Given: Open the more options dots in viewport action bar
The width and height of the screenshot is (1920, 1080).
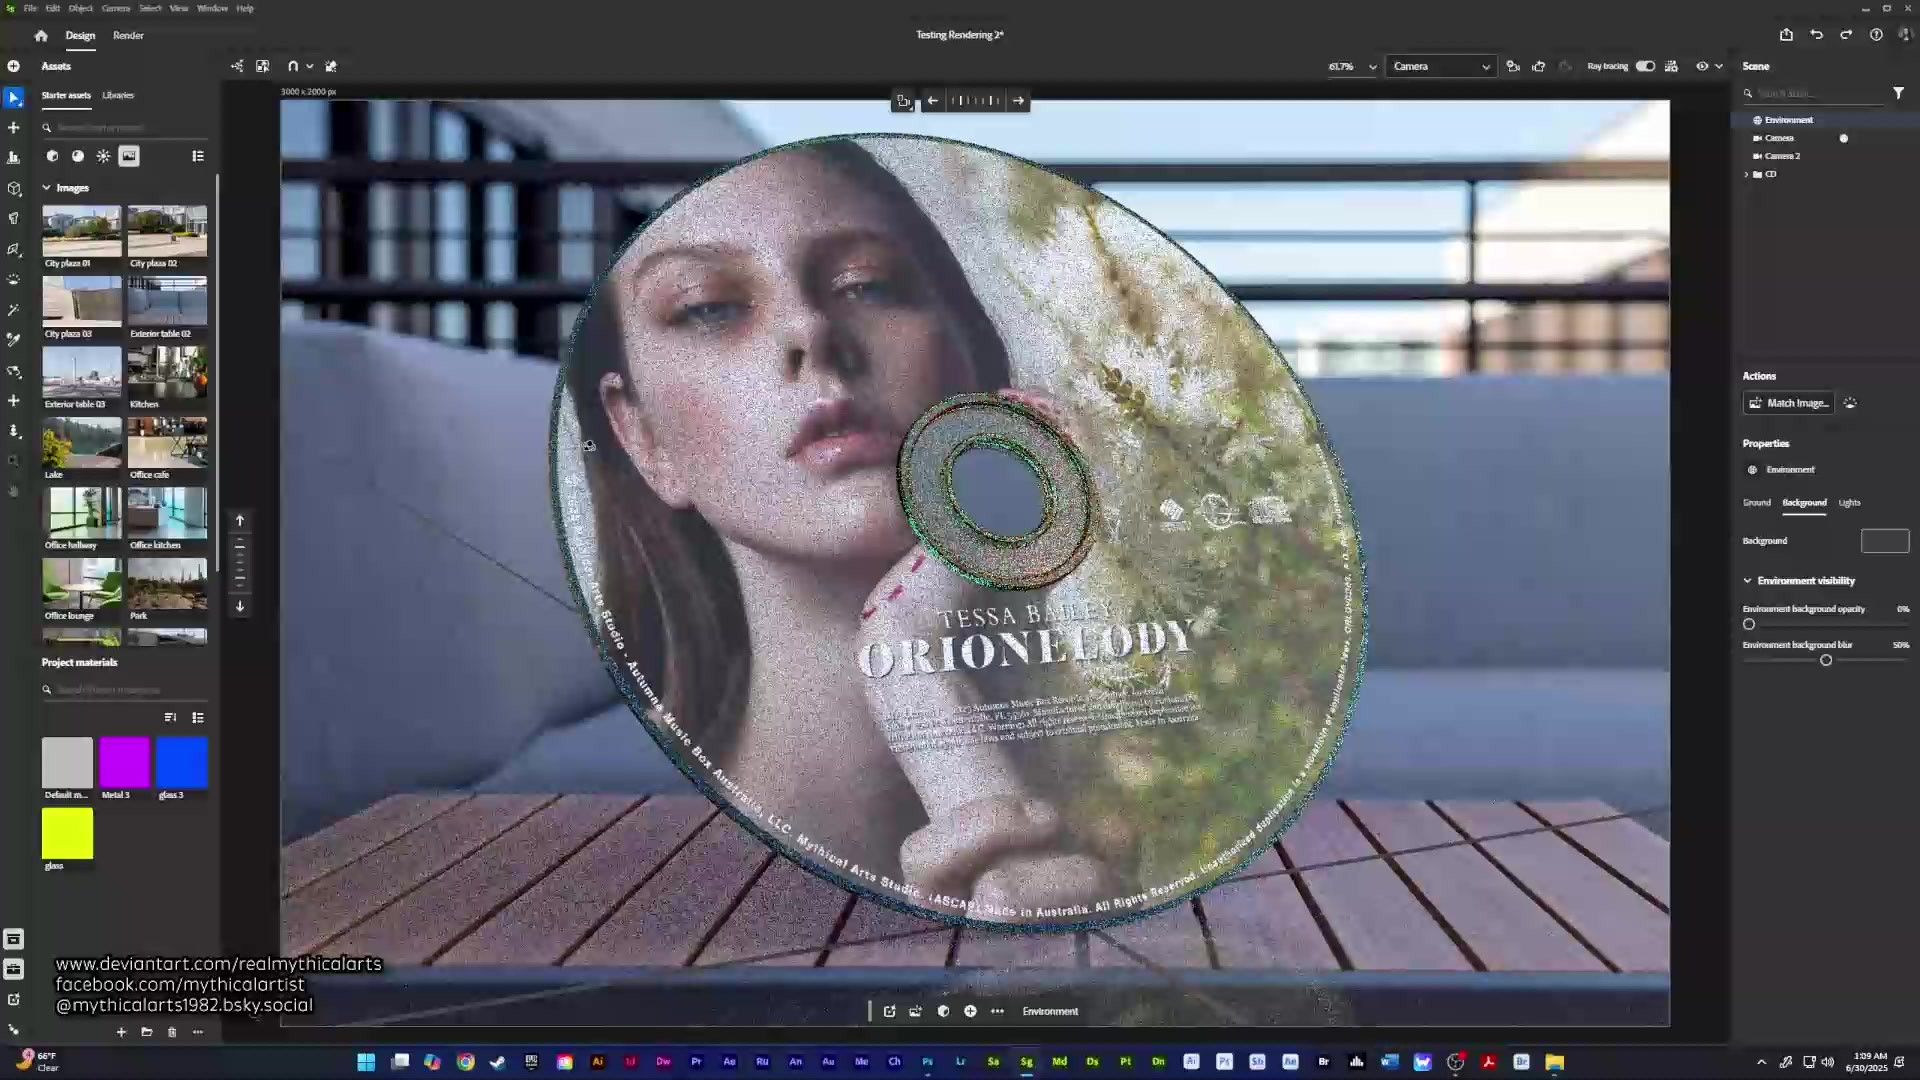Looking at the screenshot, I should (x=997, y=1011).
